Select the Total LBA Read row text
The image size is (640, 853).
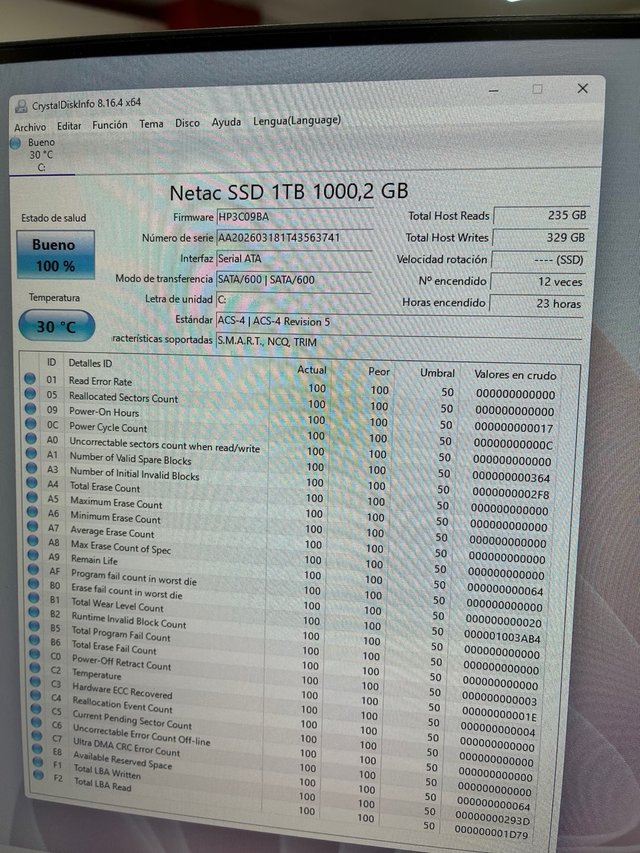click(x=102, y=783)
